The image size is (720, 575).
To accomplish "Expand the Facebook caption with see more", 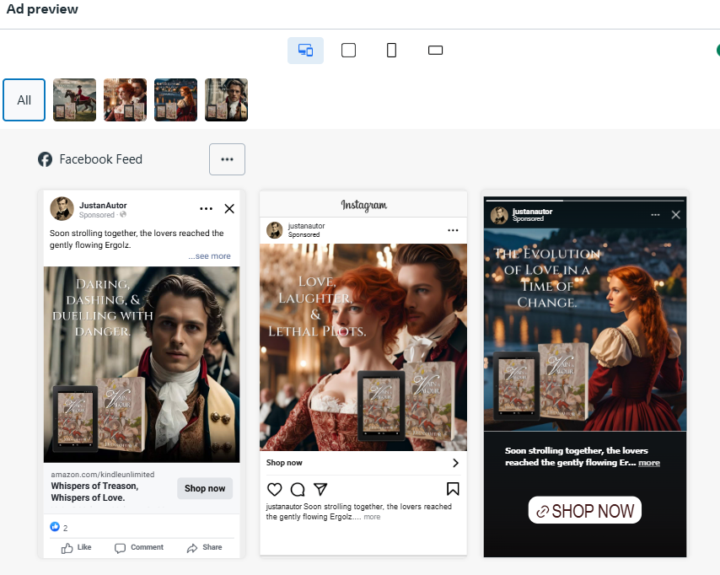I will click(209, 256).
